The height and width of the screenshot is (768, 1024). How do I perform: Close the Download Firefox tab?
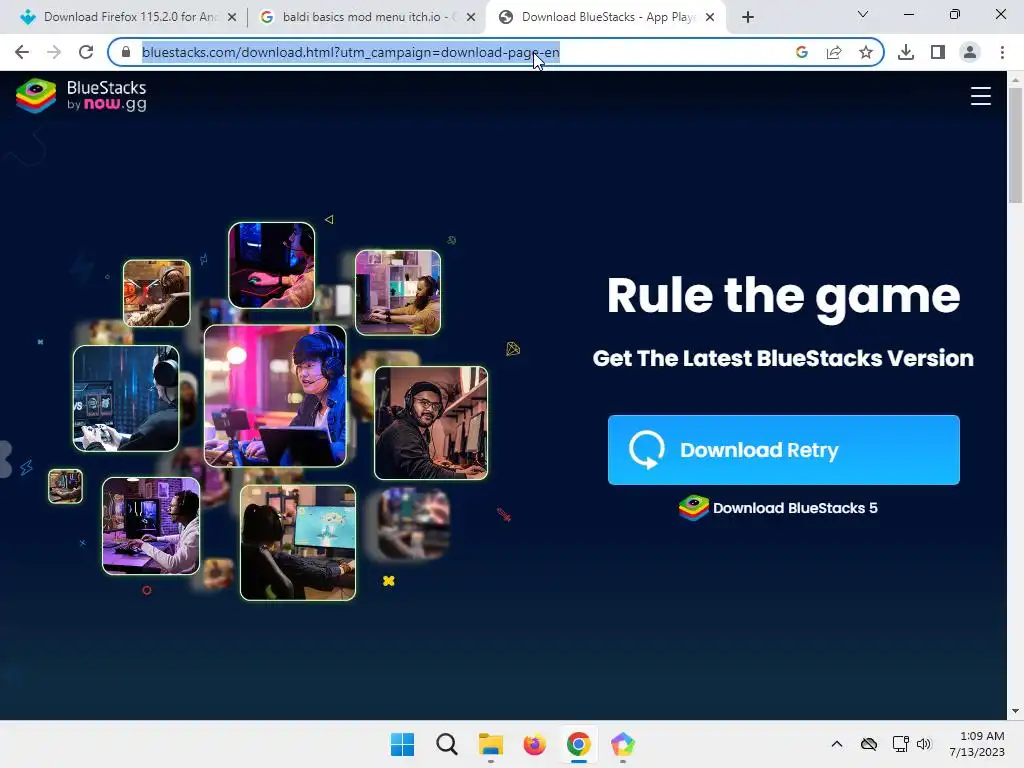[232, 17]
